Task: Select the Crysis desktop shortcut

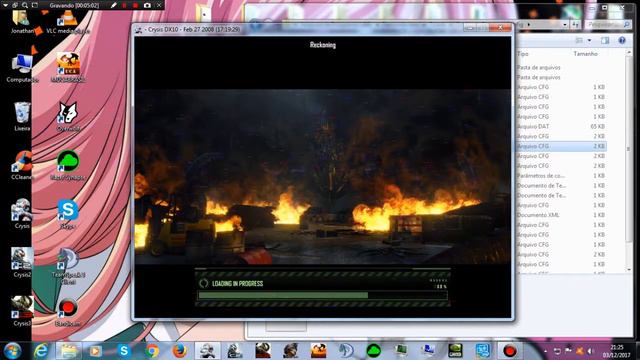Action: click(22, 213)
